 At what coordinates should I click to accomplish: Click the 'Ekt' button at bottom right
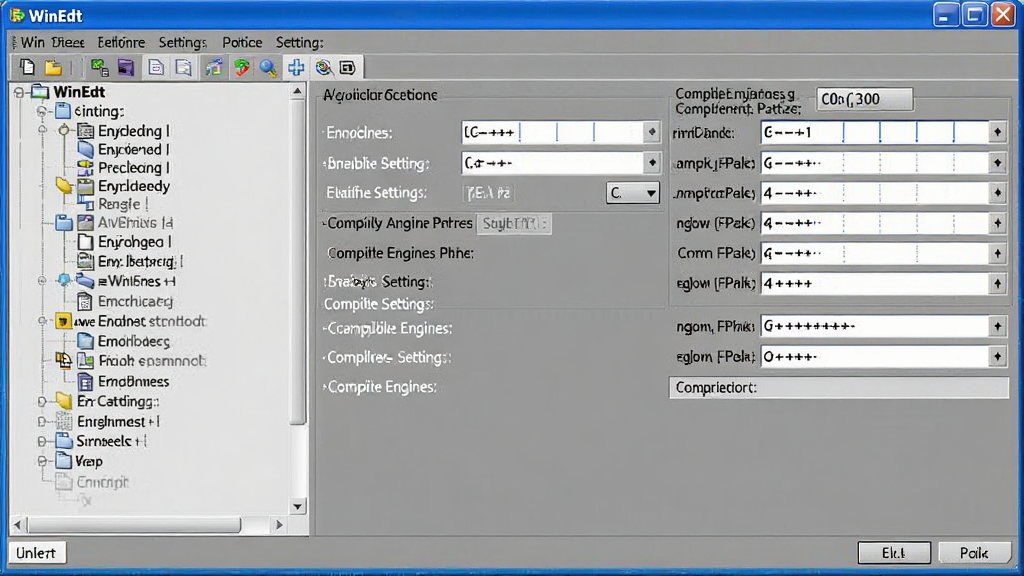[x=894, y=553]
